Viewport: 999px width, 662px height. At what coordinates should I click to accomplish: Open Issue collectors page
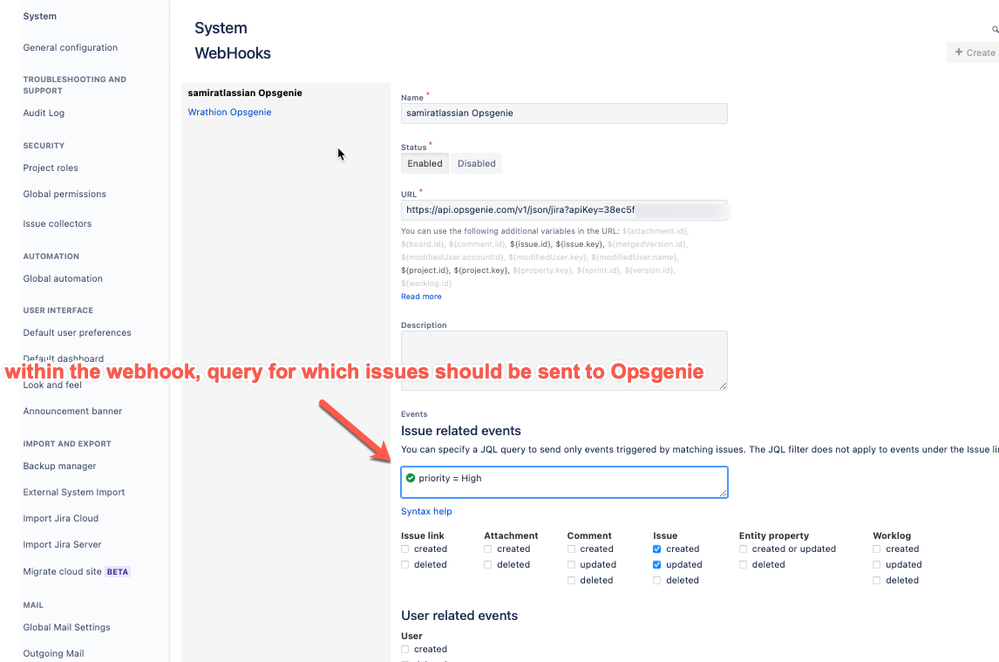[x=57, y=224]
